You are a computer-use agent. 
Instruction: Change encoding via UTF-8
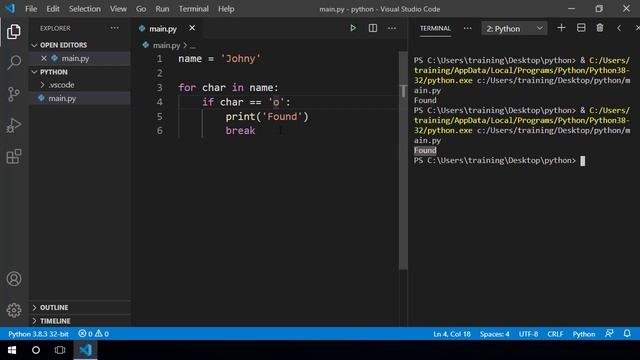(x=528, y=334)
